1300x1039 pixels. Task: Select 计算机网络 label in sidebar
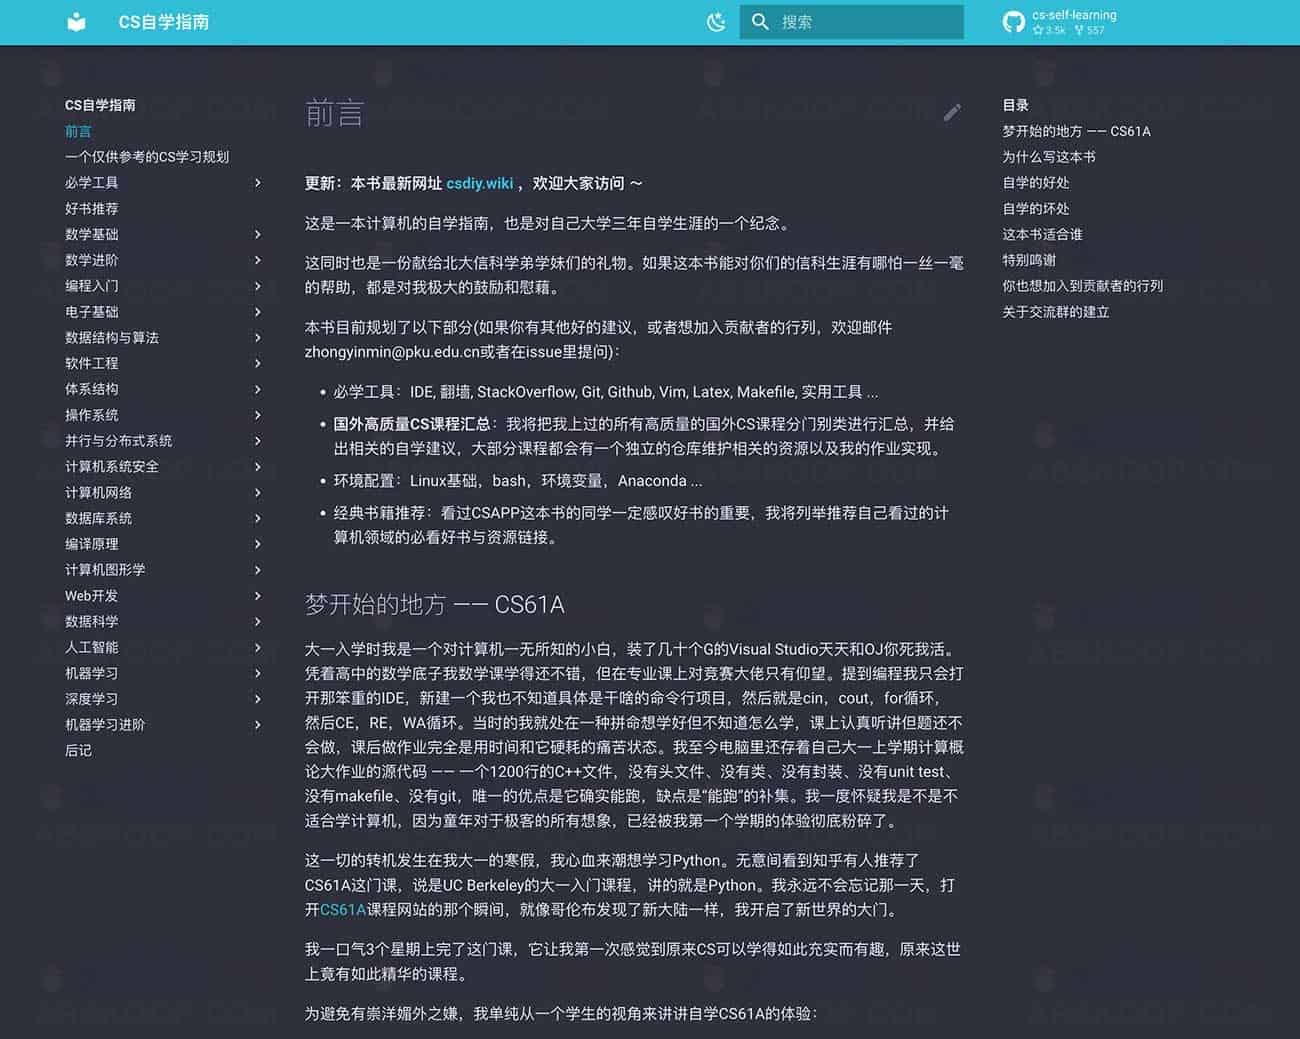(98, 492)
